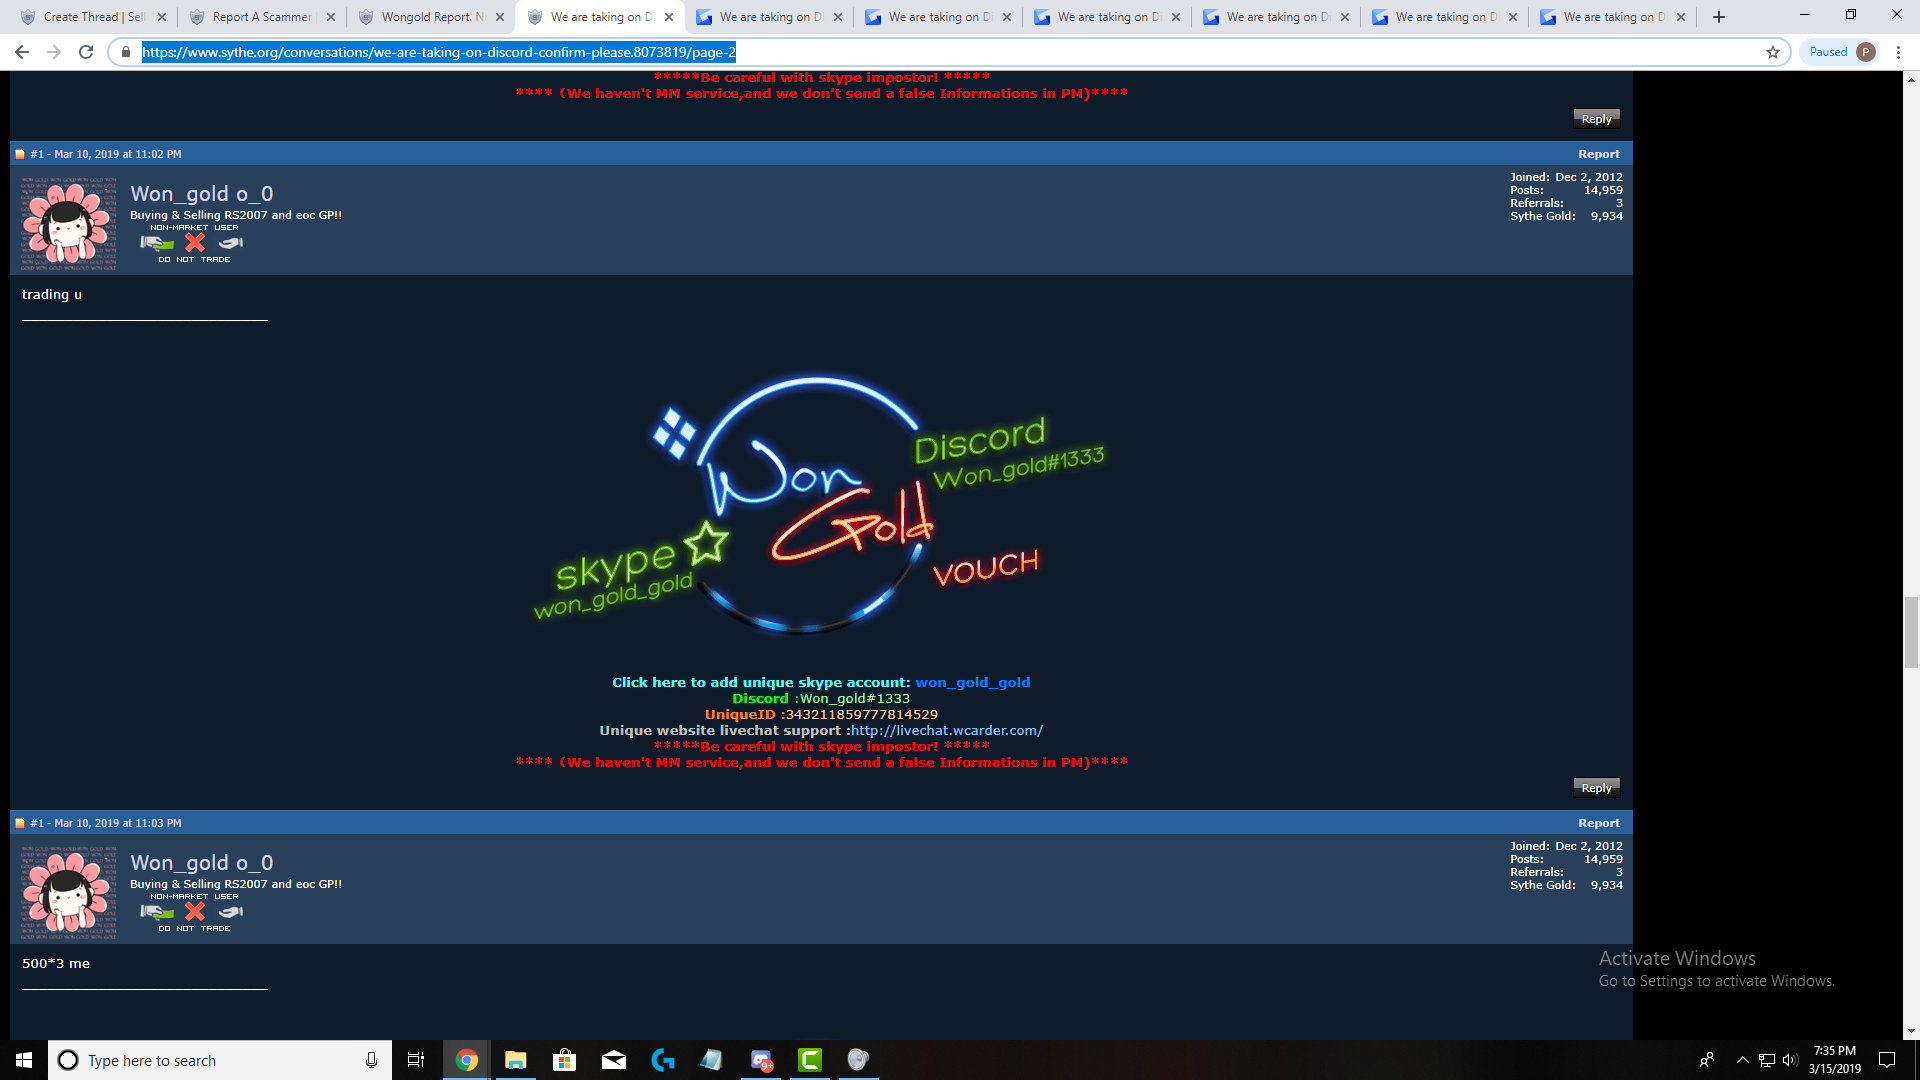The image size is (1920, 1080).
Task: Open Task View in the taskbar
Action: pos(416,1060)
